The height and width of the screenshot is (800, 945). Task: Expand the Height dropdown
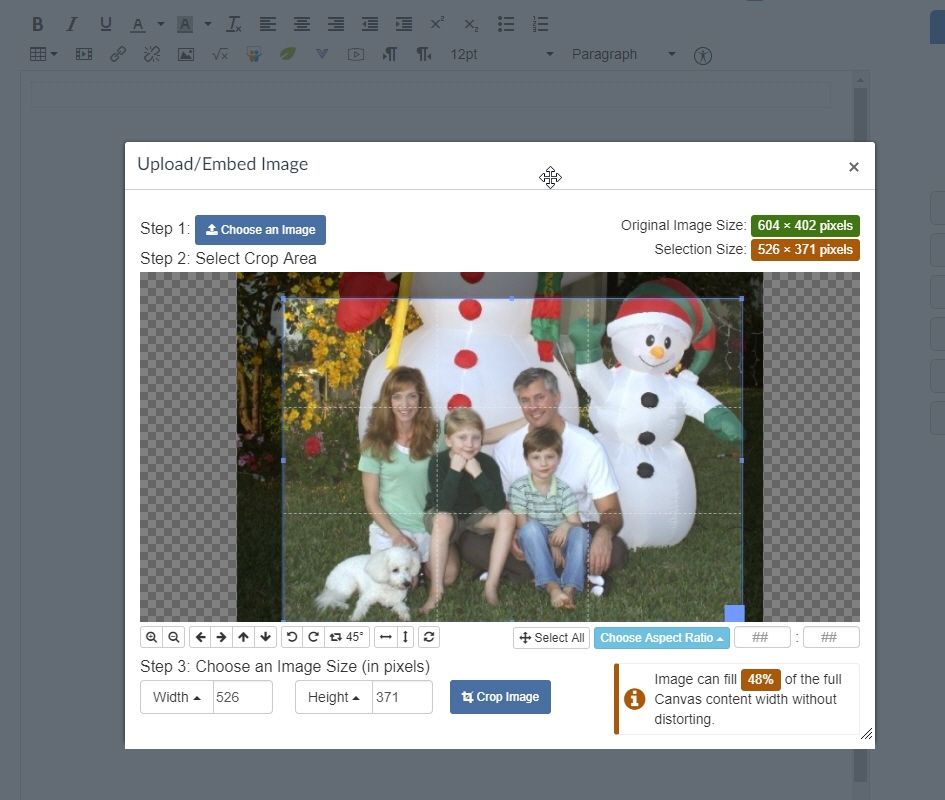[x=333, y=697]
